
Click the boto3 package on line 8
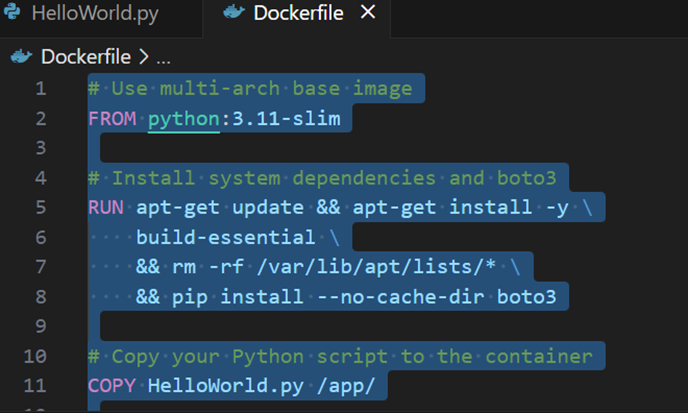pyautogui.click(x=527, y=297)
